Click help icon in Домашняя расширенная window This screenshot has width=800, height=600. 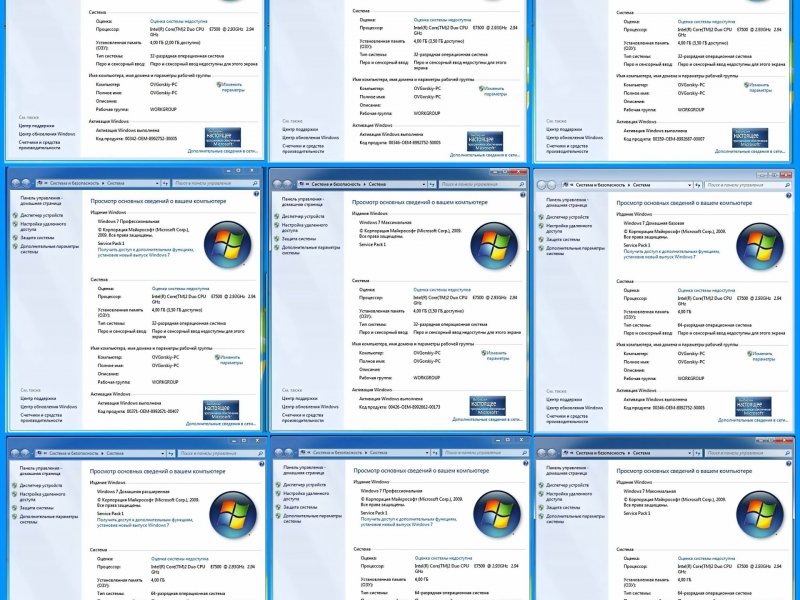[x=262, y=464]
